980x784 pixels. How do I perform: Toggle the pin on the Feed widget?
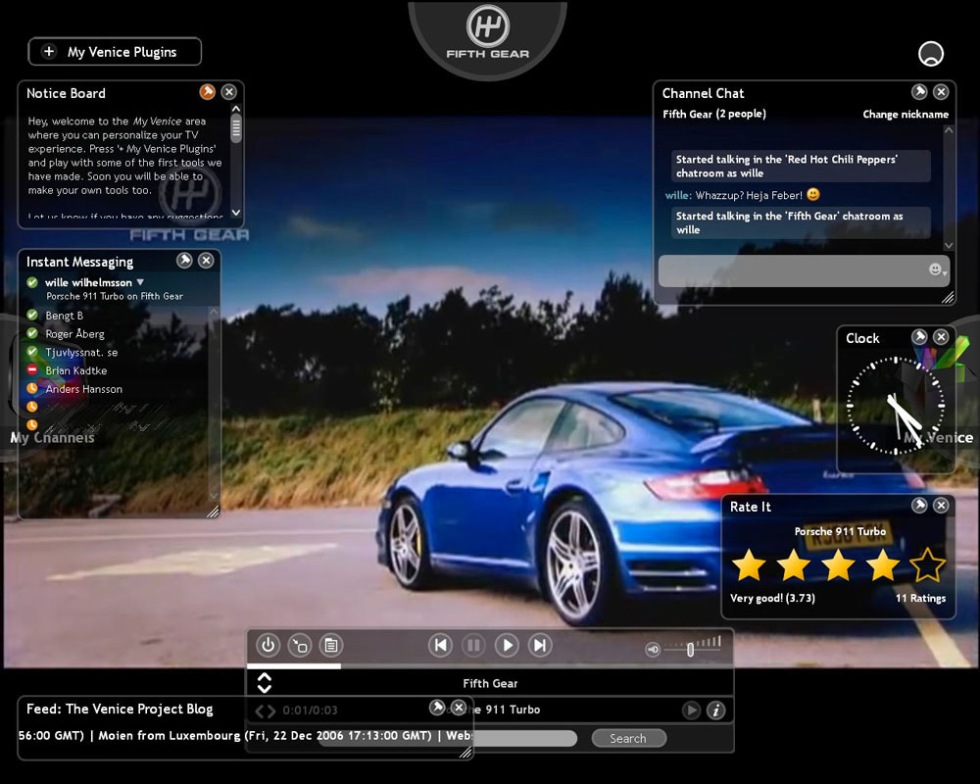point(437,708)
